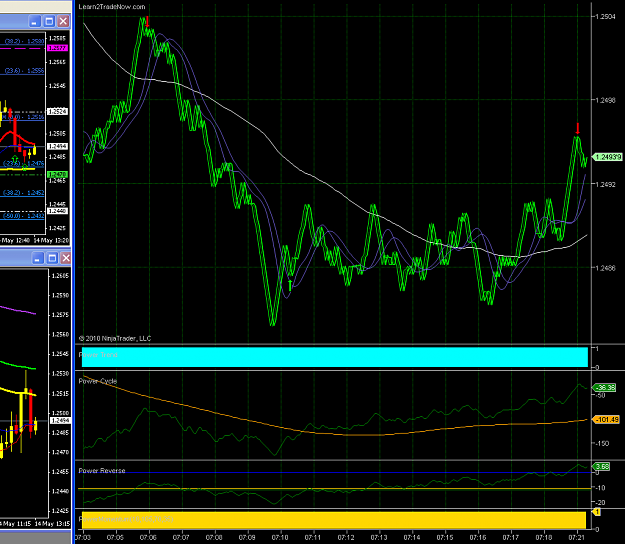The width and height of the screenshot is (625, 544).
Task: Click the 07:21 time axis label
Action: (577, 538)
